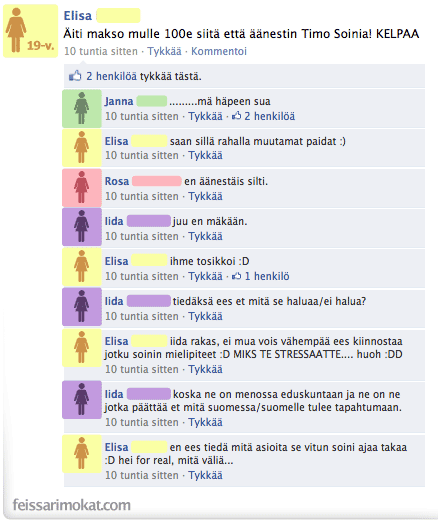
Task: Like Rosa's 'en äänestäis silti' comment
Action: 205,196
